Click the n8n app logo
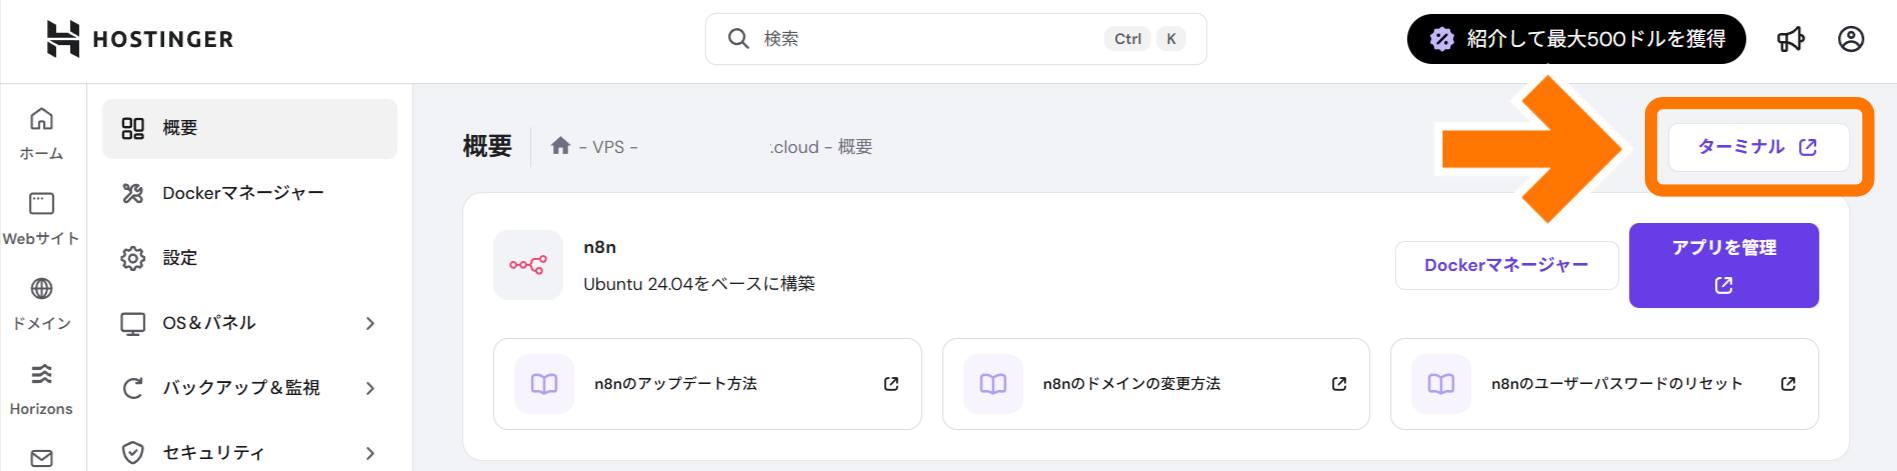1897x471 pixels. (528, 265)
